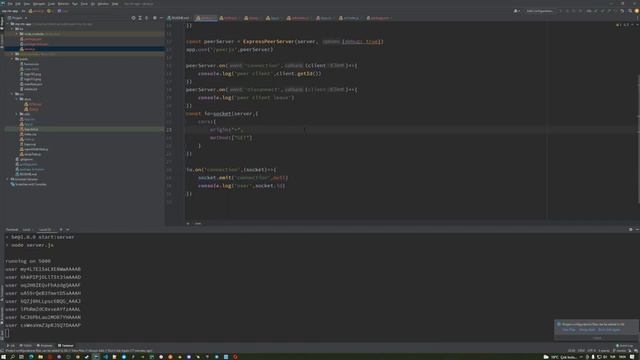Open the Project view dropdown

click(17, 18)
